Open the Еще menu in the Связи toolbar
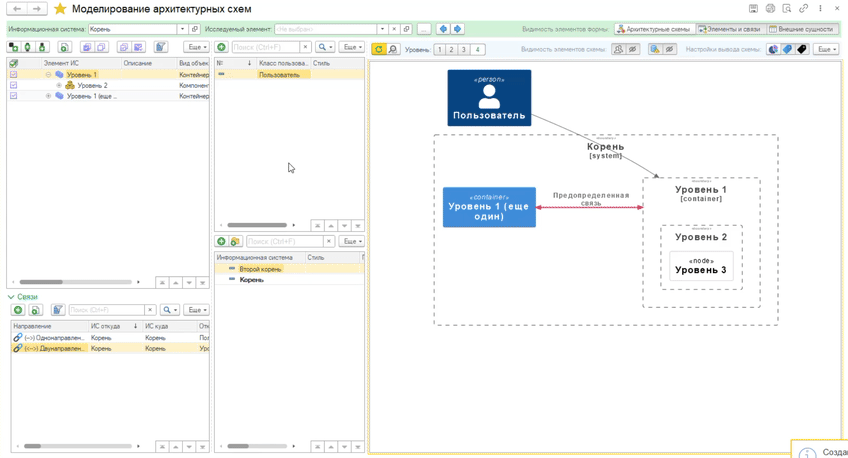 (196, 310)
